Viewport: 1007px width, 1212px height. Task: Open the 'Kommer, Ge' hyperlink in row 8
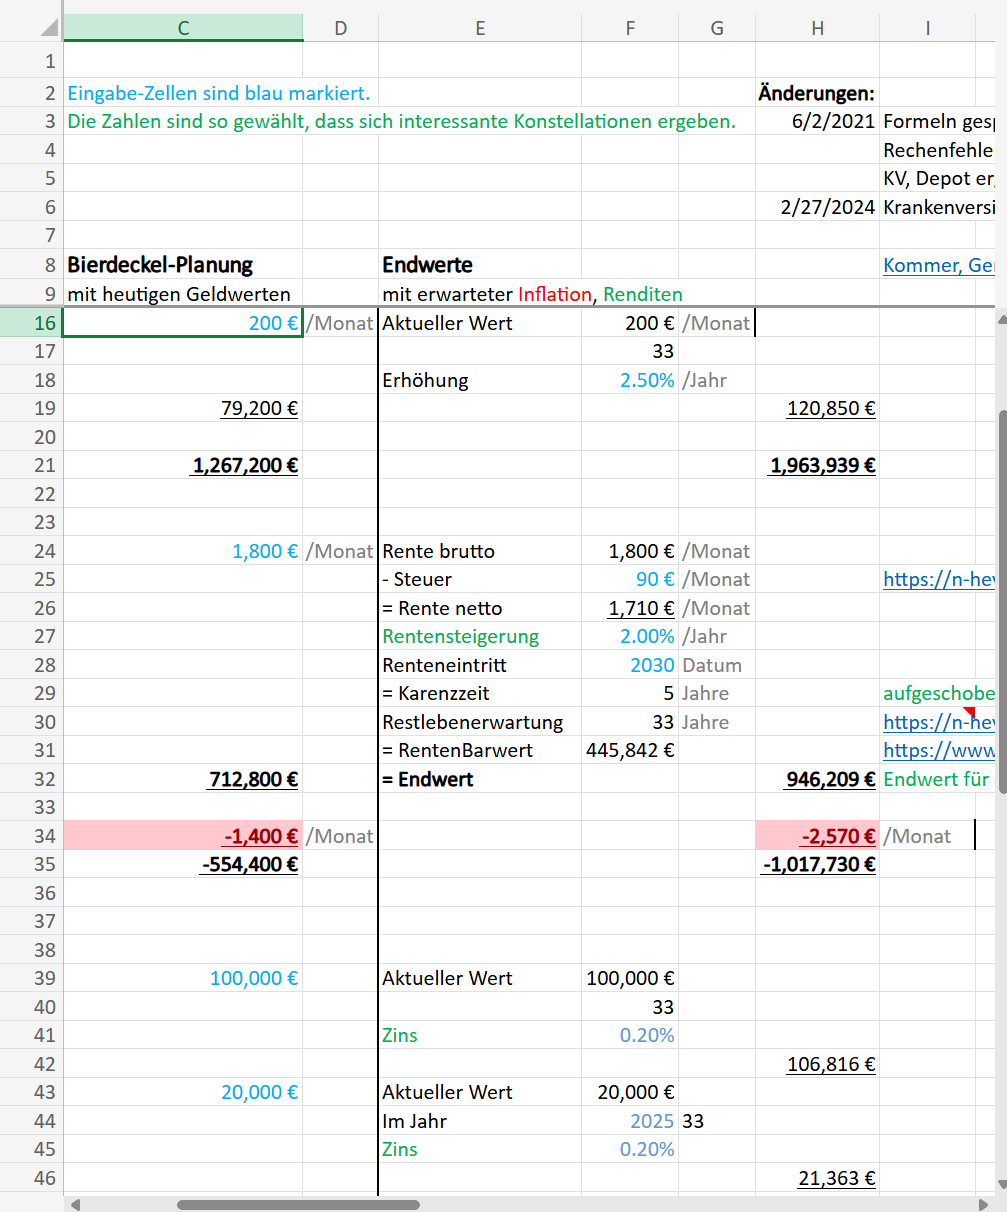938,265
